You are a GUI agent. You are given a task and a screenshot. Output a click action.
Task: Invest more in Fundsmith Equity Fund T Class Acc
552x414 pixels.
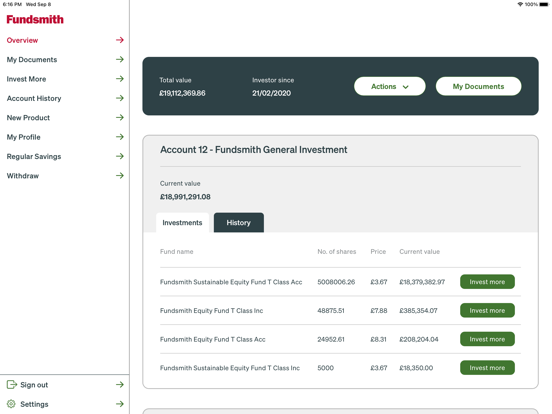(487, 339)
